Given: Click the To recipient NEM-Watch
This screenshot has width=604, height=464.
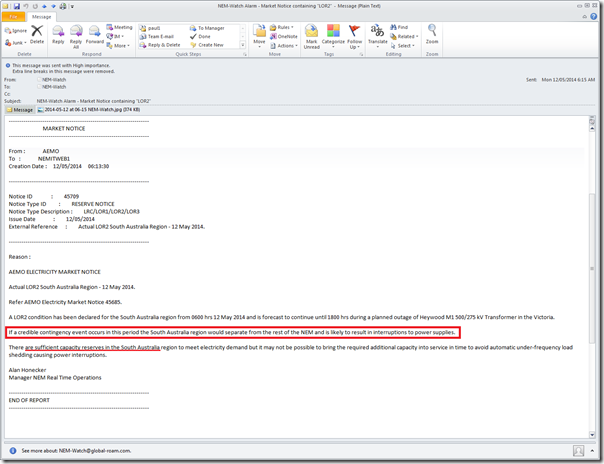Looking at the screenshot, I should [x=54, y=87].
